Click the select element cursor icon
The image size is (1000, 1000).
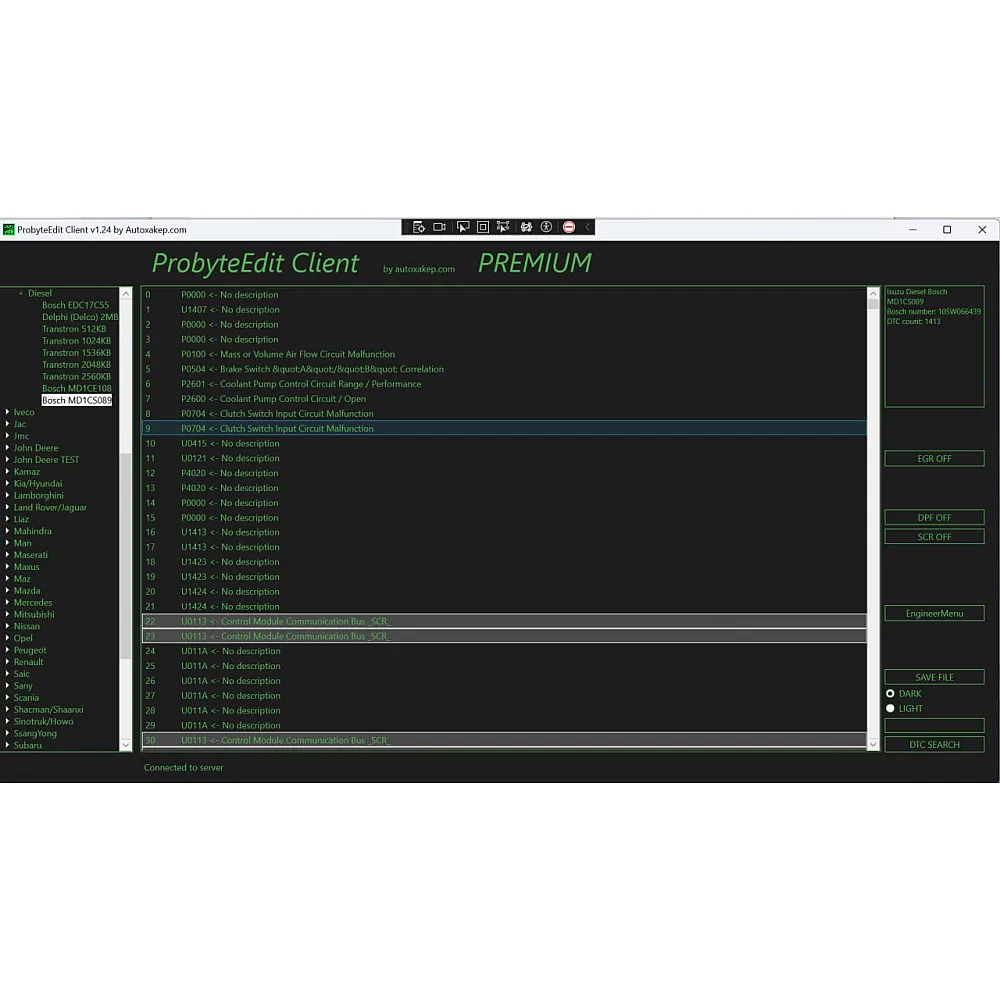pyautogui.click(x=462, y=227)
